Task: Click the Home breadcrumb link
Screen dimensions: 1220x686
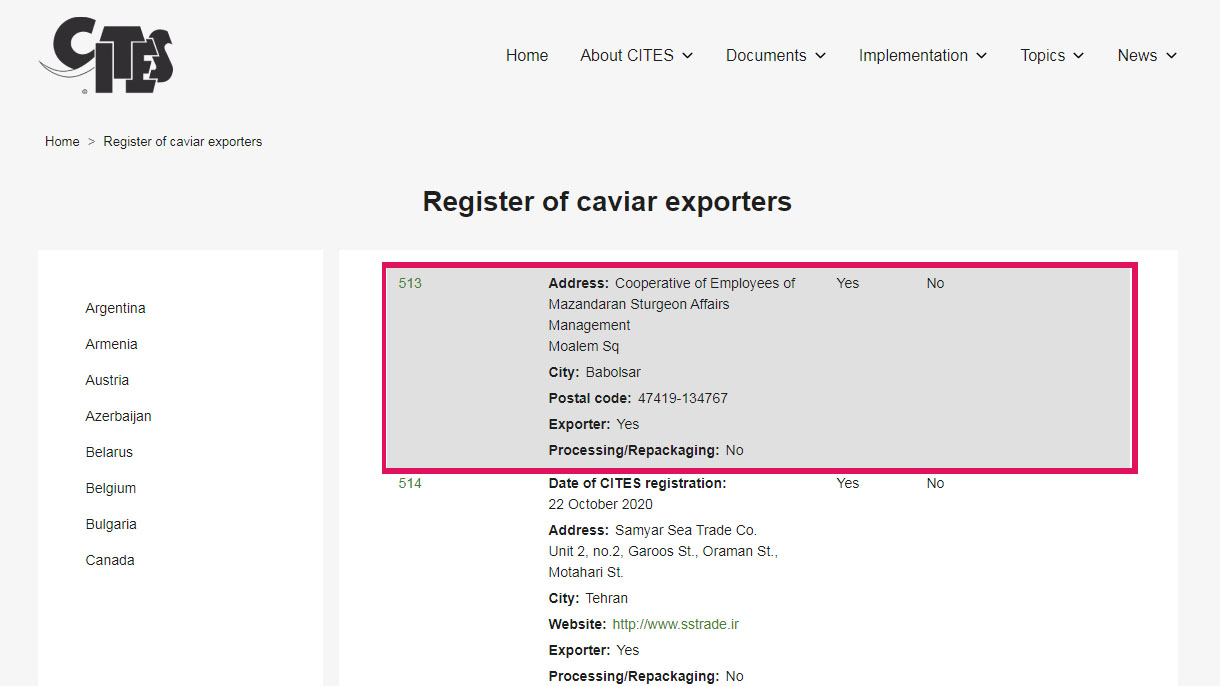Action: (x=62, y=142)
